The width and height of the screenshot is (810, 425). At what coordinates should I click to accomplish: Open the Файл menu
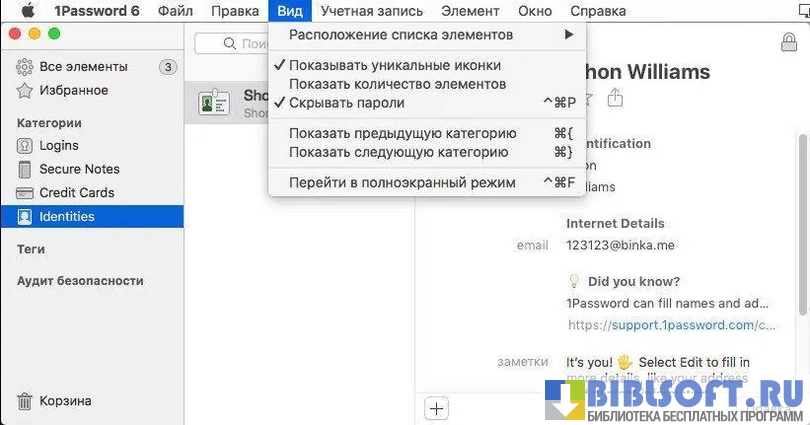point(176,11)
